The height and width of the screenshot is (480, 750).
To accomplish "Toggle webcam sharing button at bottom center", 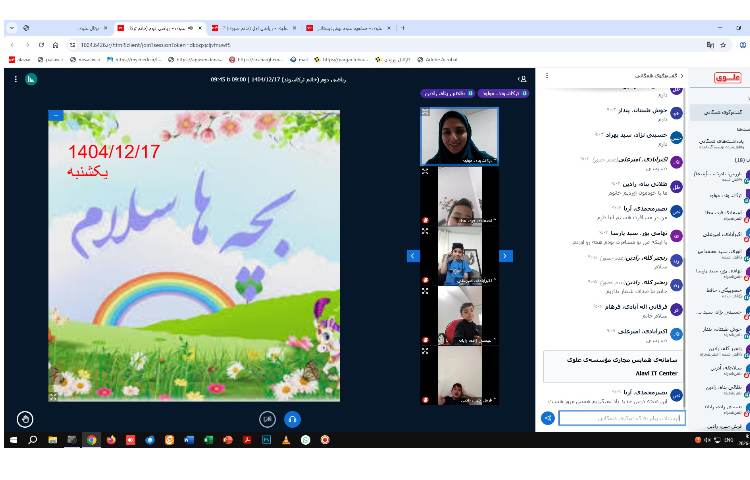I will point(267,419).
